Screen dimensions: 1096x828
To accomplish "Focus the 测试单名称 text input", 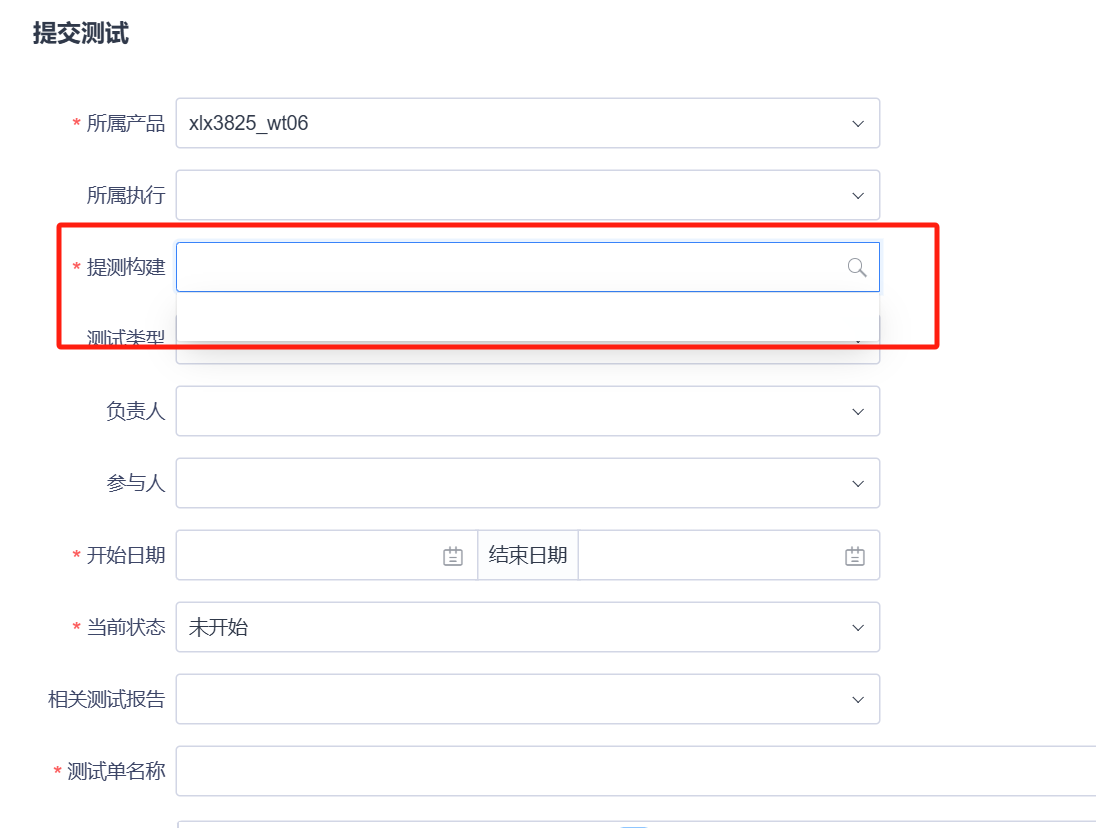I will coord(630,771).
